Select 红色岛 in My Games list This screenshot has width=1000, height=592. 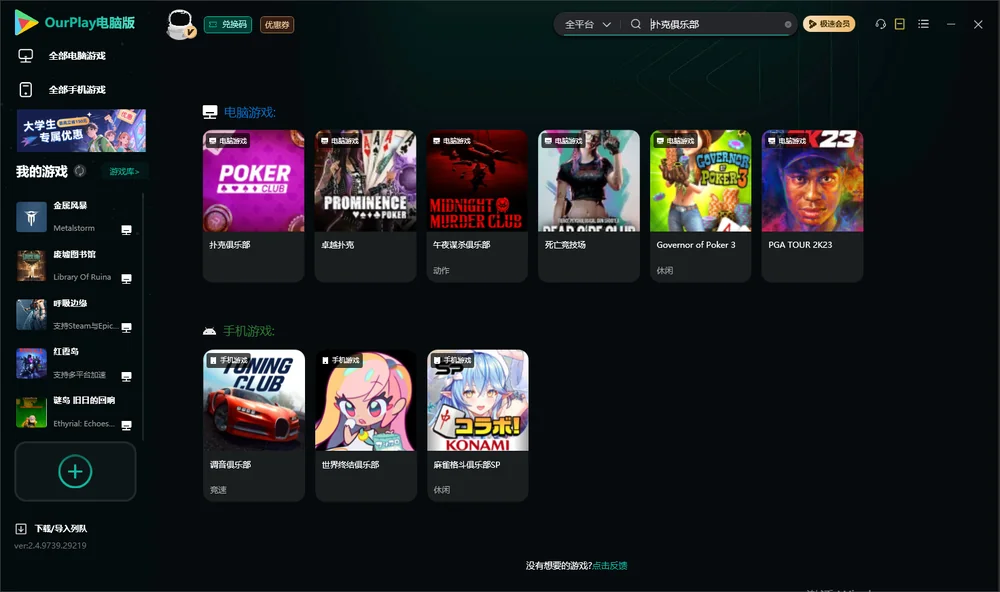tap(74, 364)
